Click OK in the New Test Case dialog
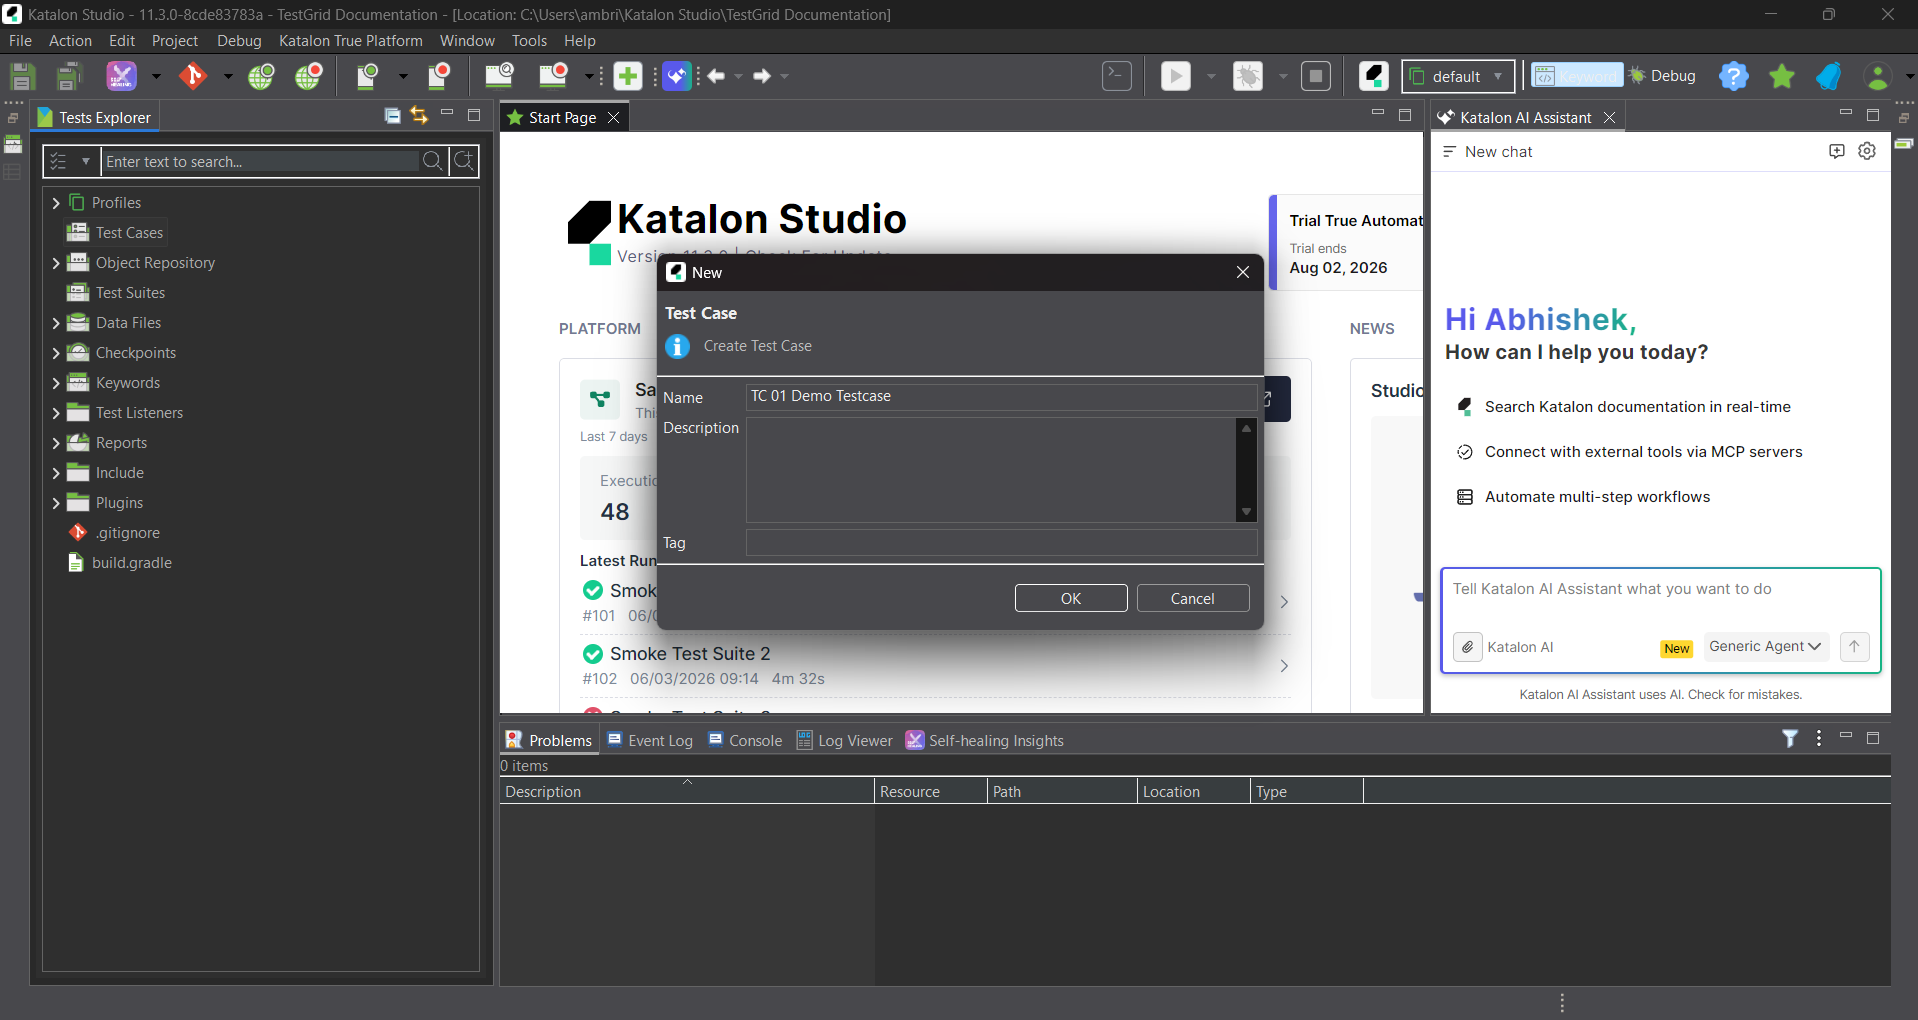This screenshot has width=1918, height=1020. coord(1071,598)
